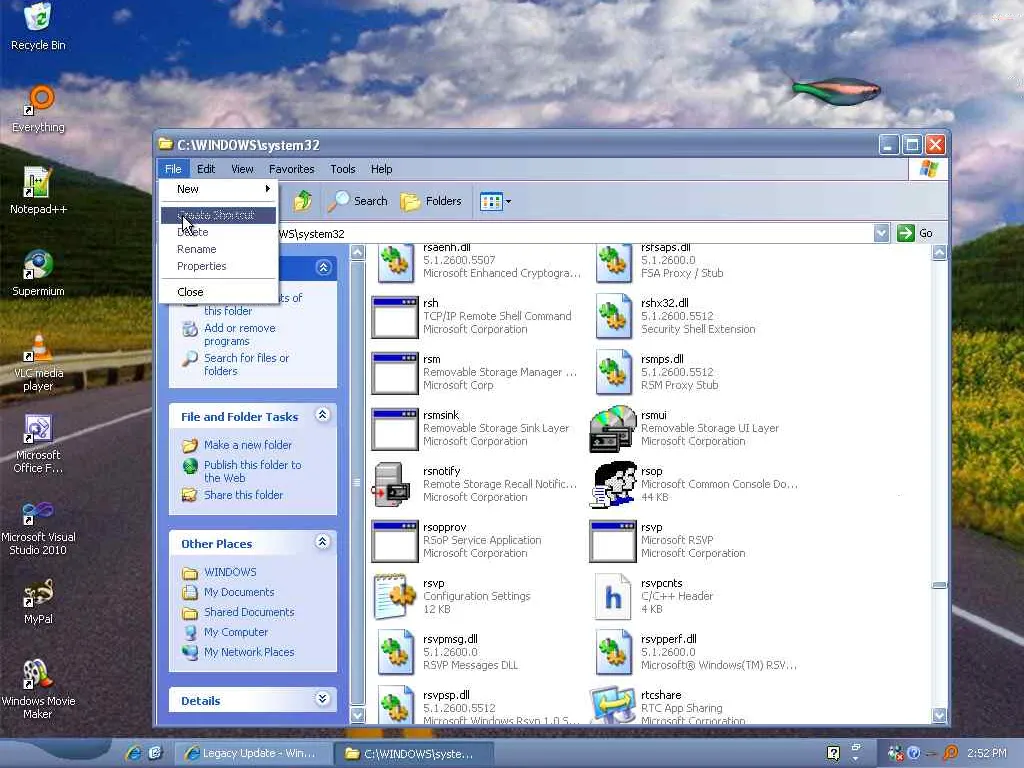The height and width of the screenshot is (768, 1024).
Task: Click the Everything search tray icon
Action: (x=950, y=753)
